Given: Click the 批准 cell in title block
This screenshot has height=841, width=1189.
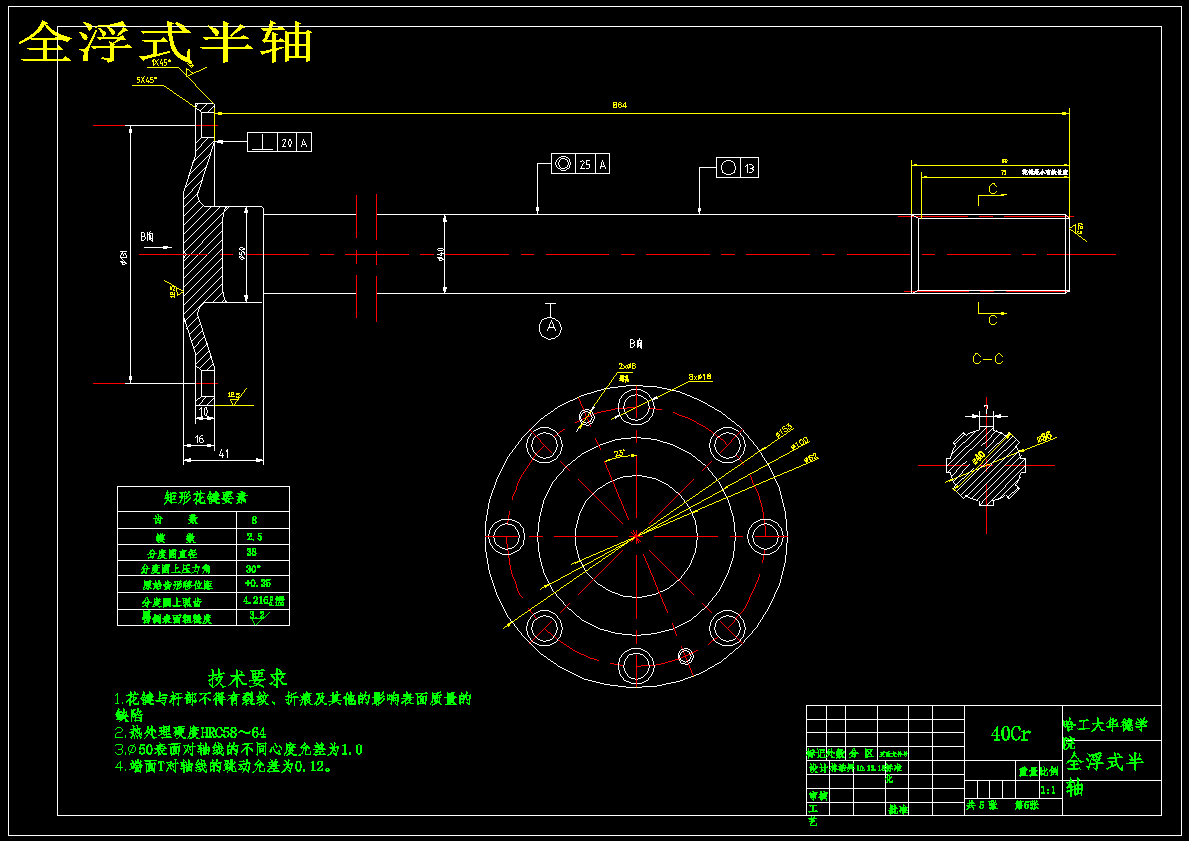Looking at the screenshot, I should (x=898, y=809).
